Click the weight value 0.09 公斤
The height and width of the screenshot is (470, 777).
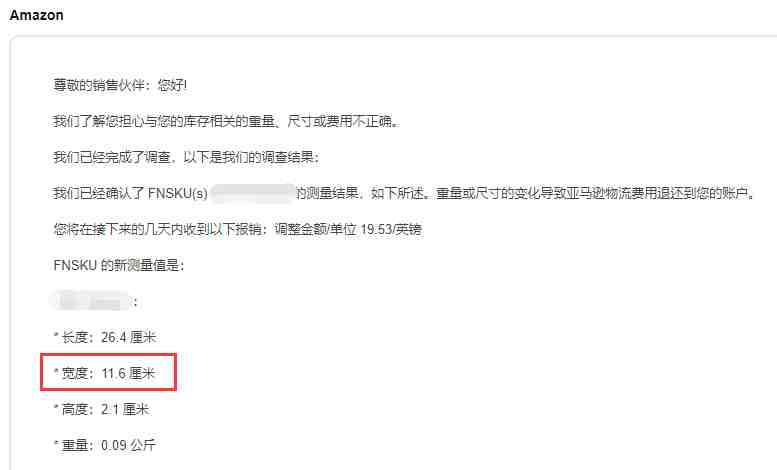pyautogui.click(x=128, y=445)
